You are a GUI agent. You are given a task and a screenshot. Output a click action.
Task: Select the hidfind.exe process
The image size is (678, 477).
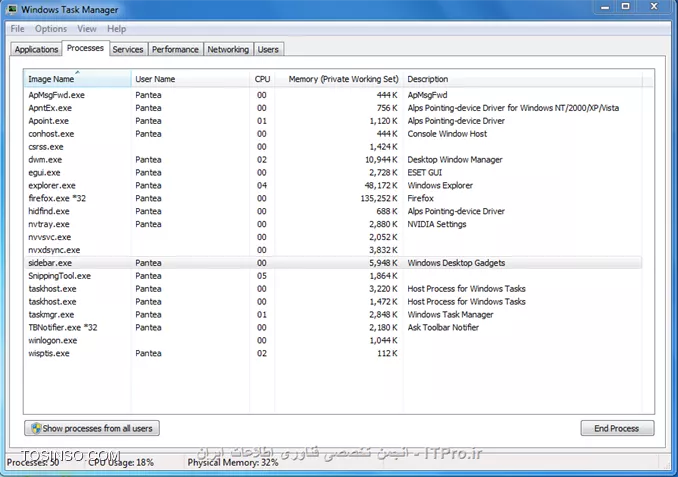point(333,211)
